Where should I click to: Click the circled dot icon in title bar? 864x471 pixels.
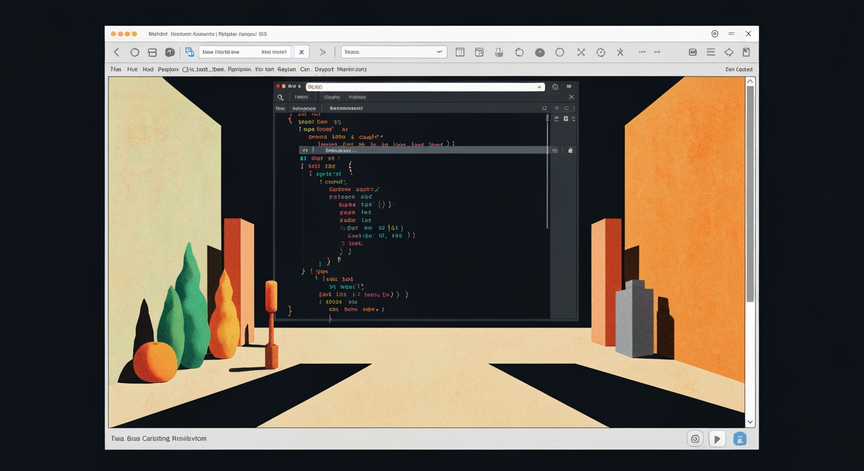click(x=715, y=34)
